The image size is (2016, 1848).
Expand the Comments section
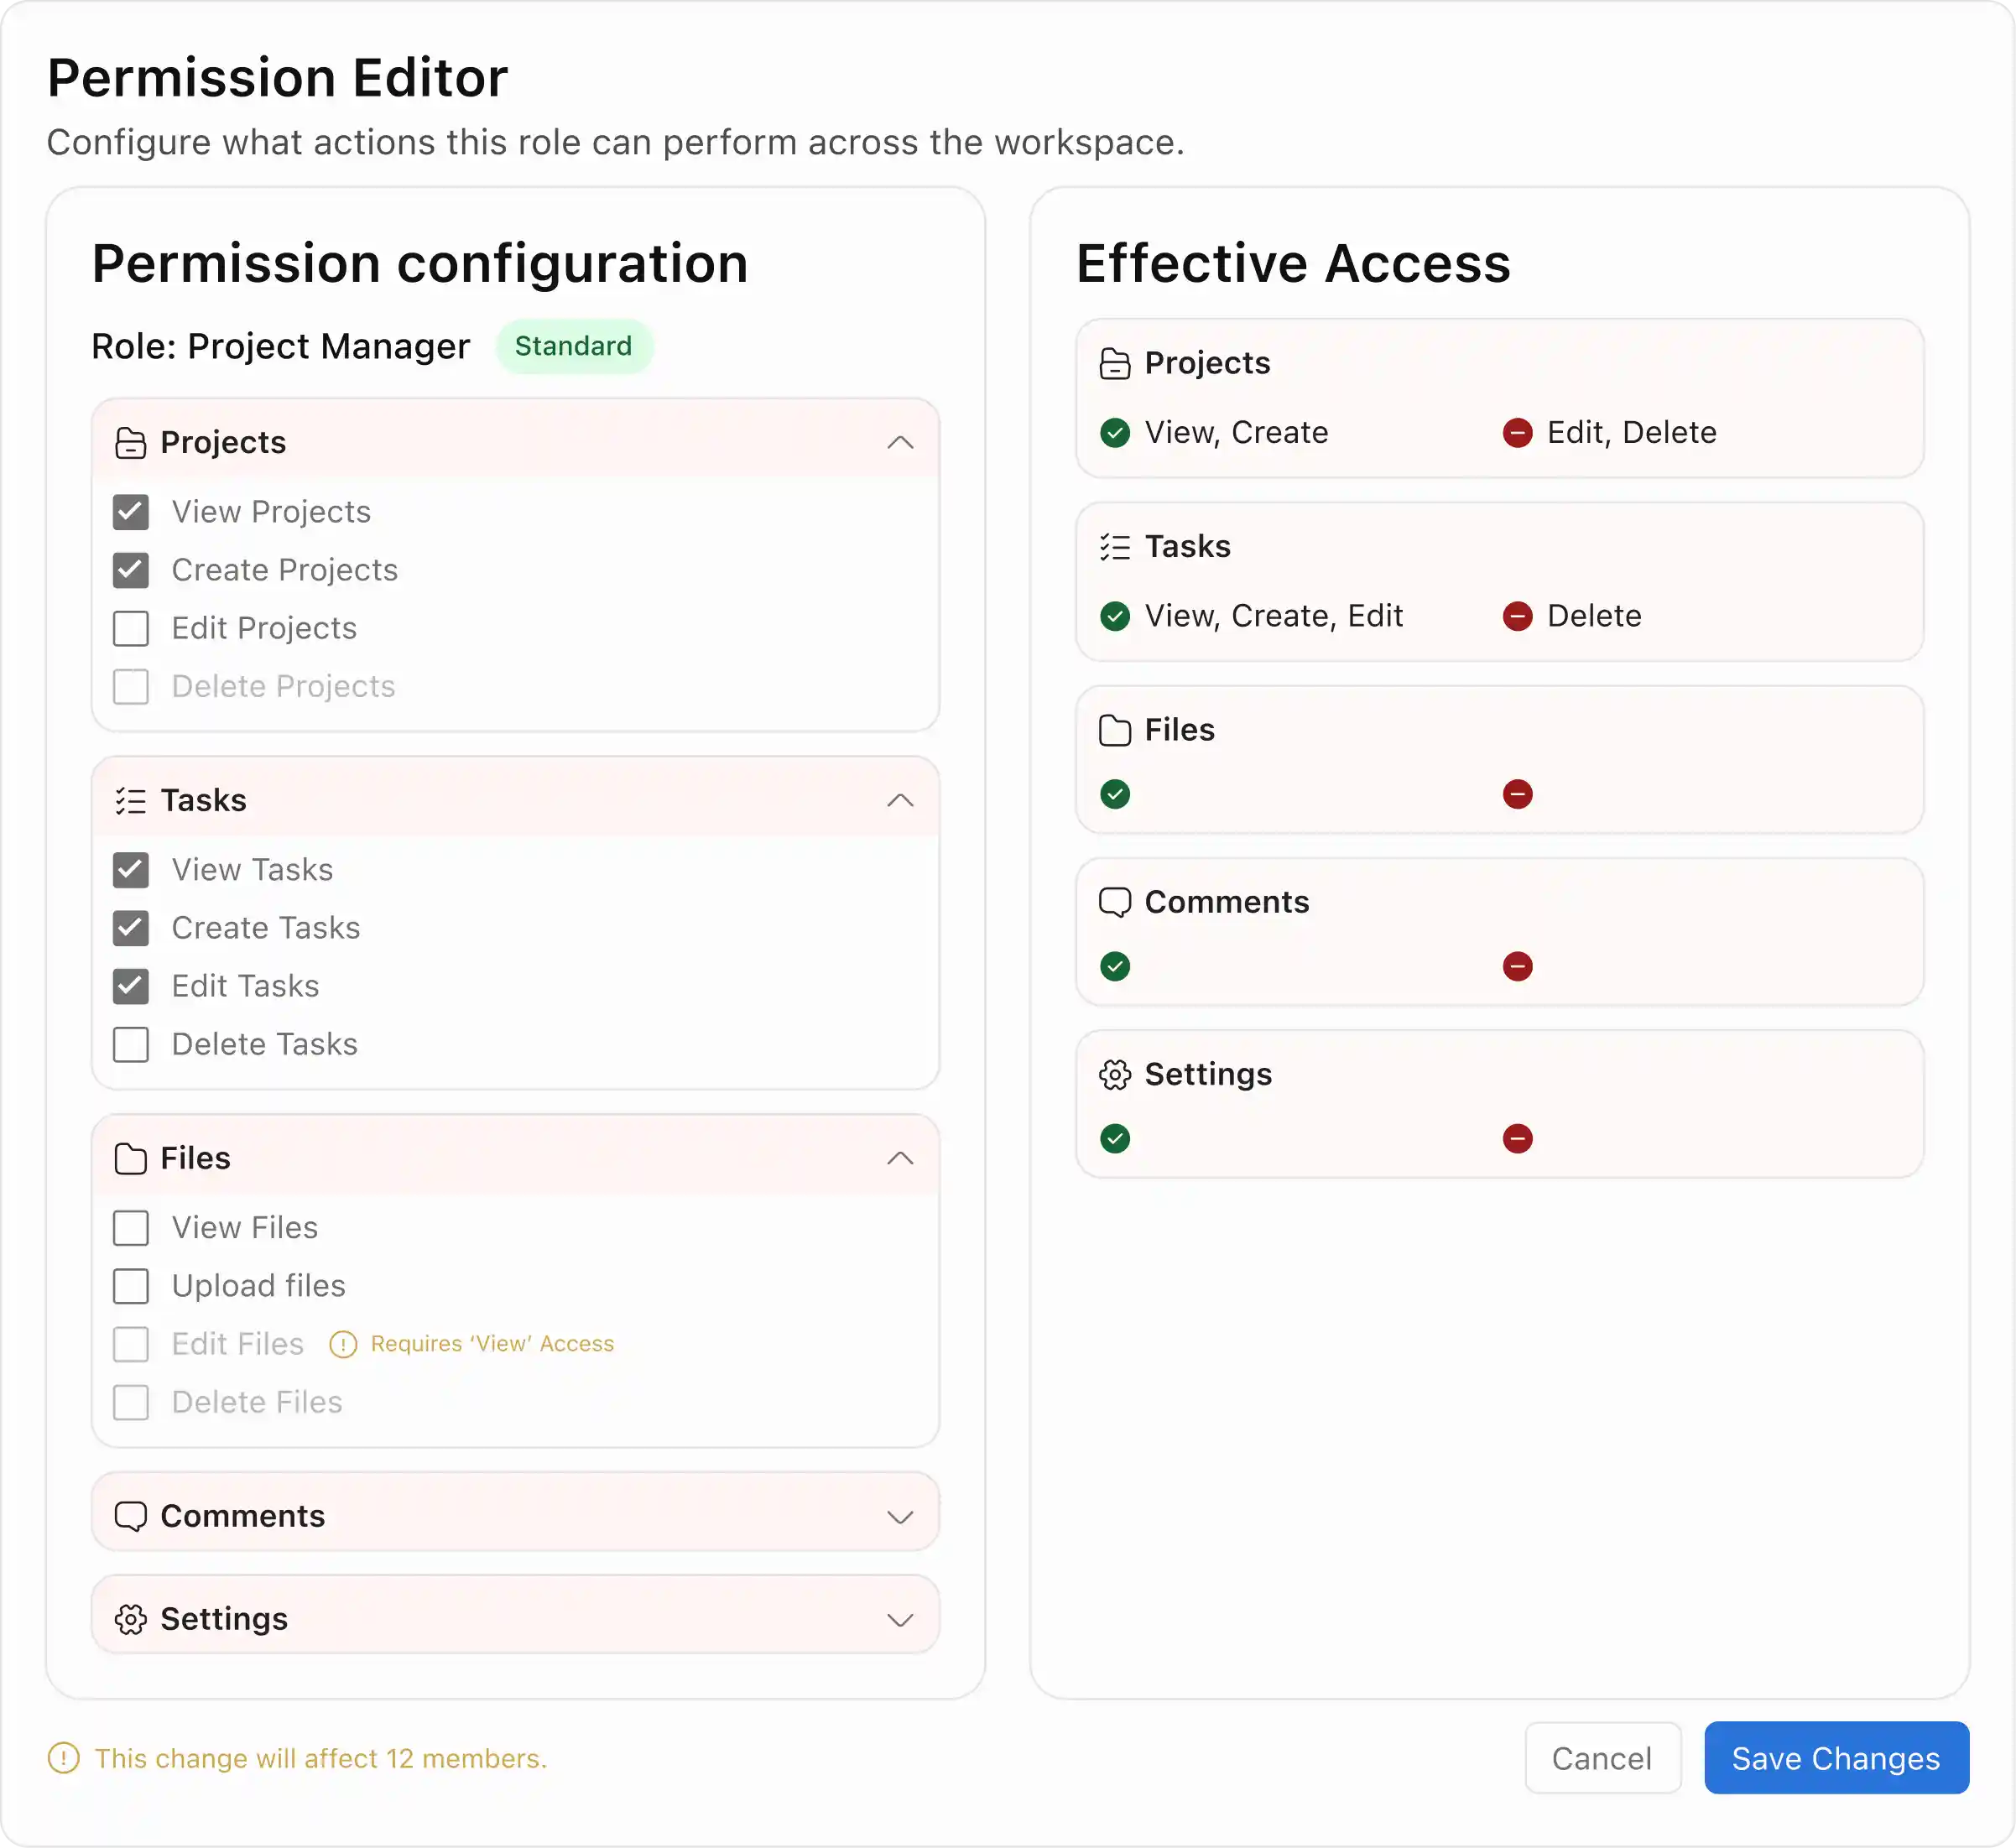click(x=900, y=1517)
